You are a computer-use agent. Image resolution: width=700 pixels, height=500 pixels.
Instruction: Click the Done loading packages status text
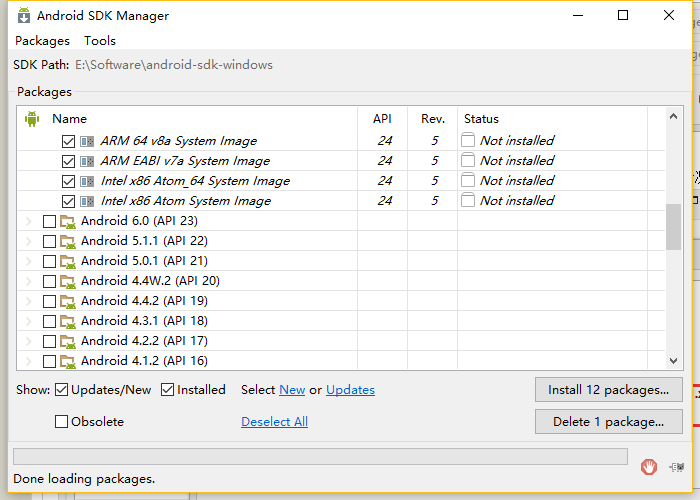[84, 479]
